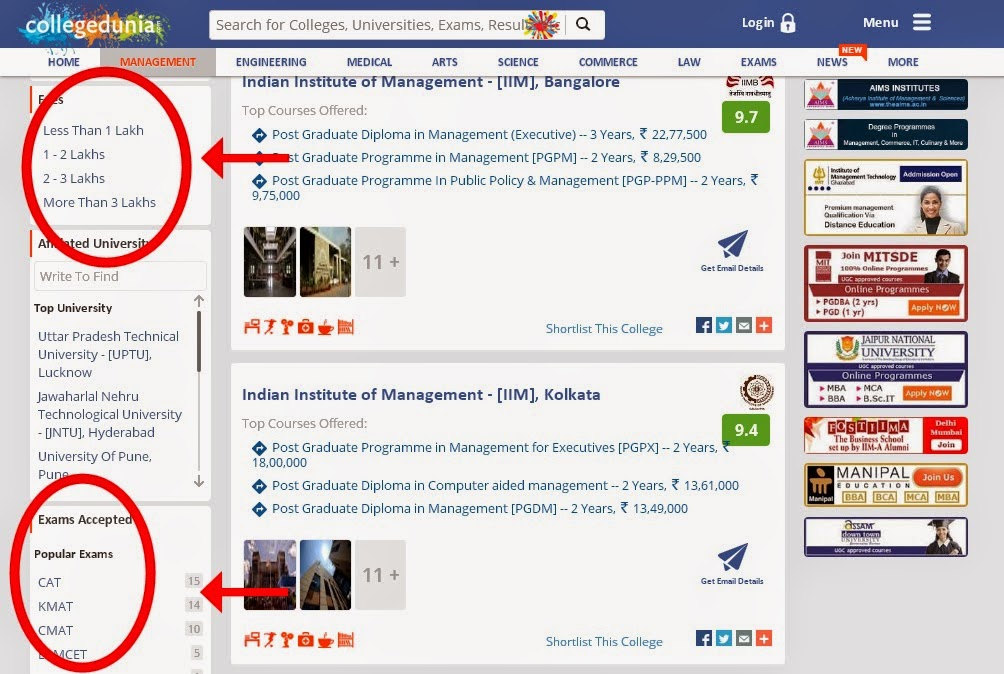Open the ARTS tab
The image size is (1004, 674).
click(x=444, y=62)
